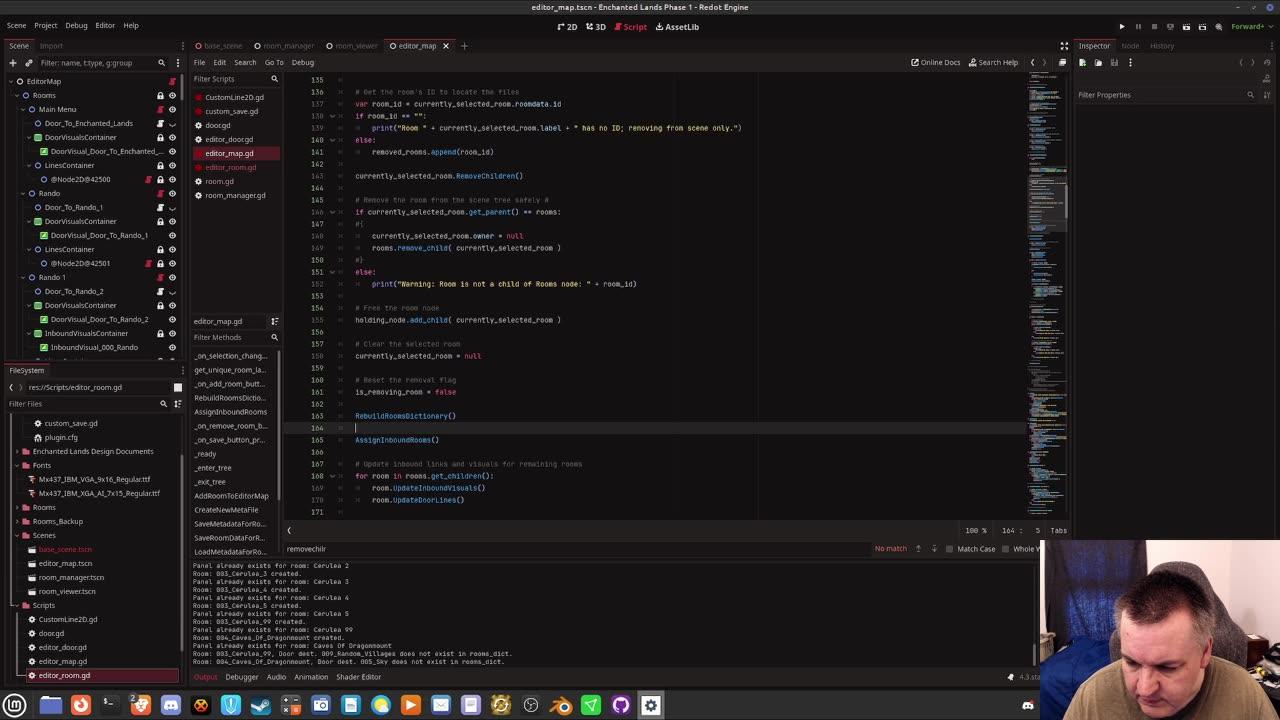The image size is (1280, 720).
Task: Collapse the Rooms node in scene tree
Action: 16,95
